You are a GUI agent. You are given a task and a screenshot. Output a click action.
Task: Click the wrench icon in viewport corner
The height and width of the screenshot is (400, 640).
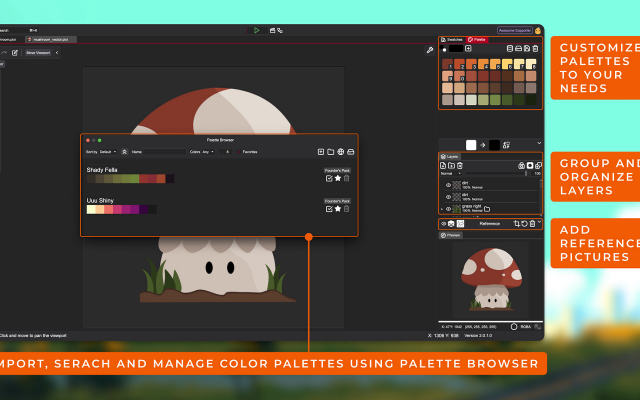click(x=430, y=50)
